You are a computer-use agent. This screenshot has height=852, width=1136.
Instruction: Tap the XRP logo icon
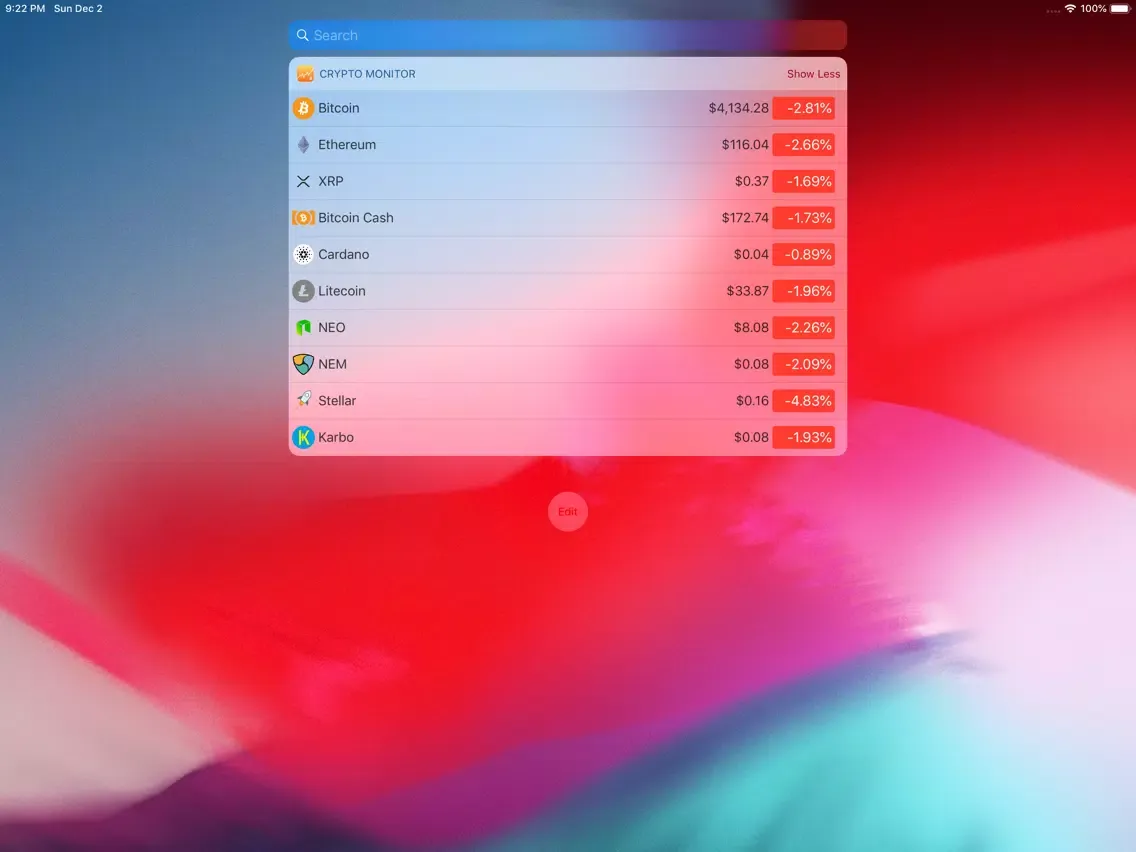pyautogui.click(x=303, y=181)
